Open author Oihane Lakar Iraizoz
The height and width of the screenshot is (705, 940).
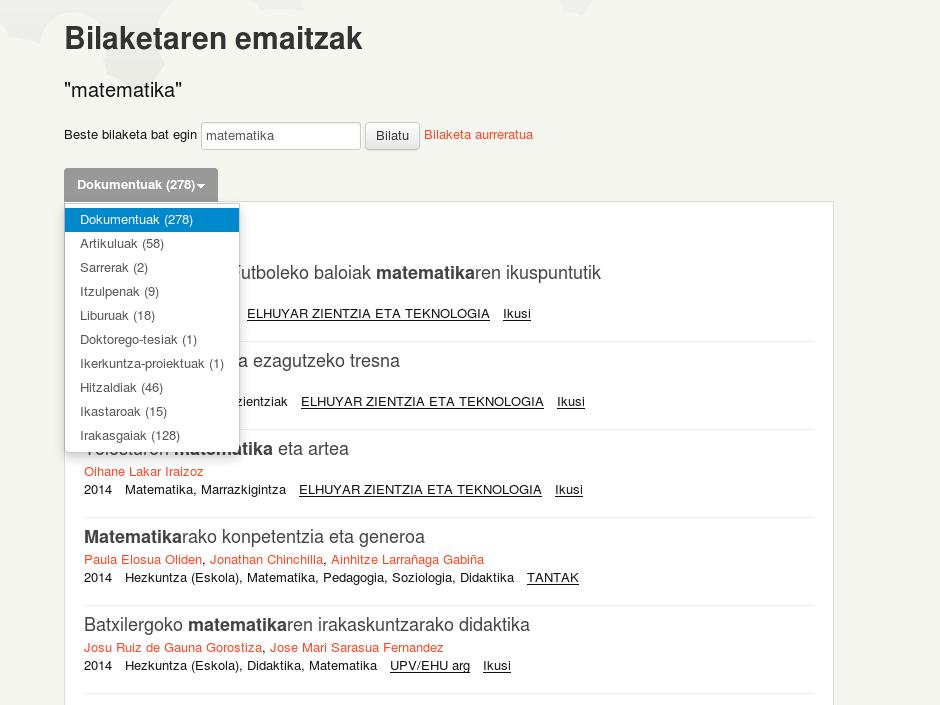pos(143,472)
